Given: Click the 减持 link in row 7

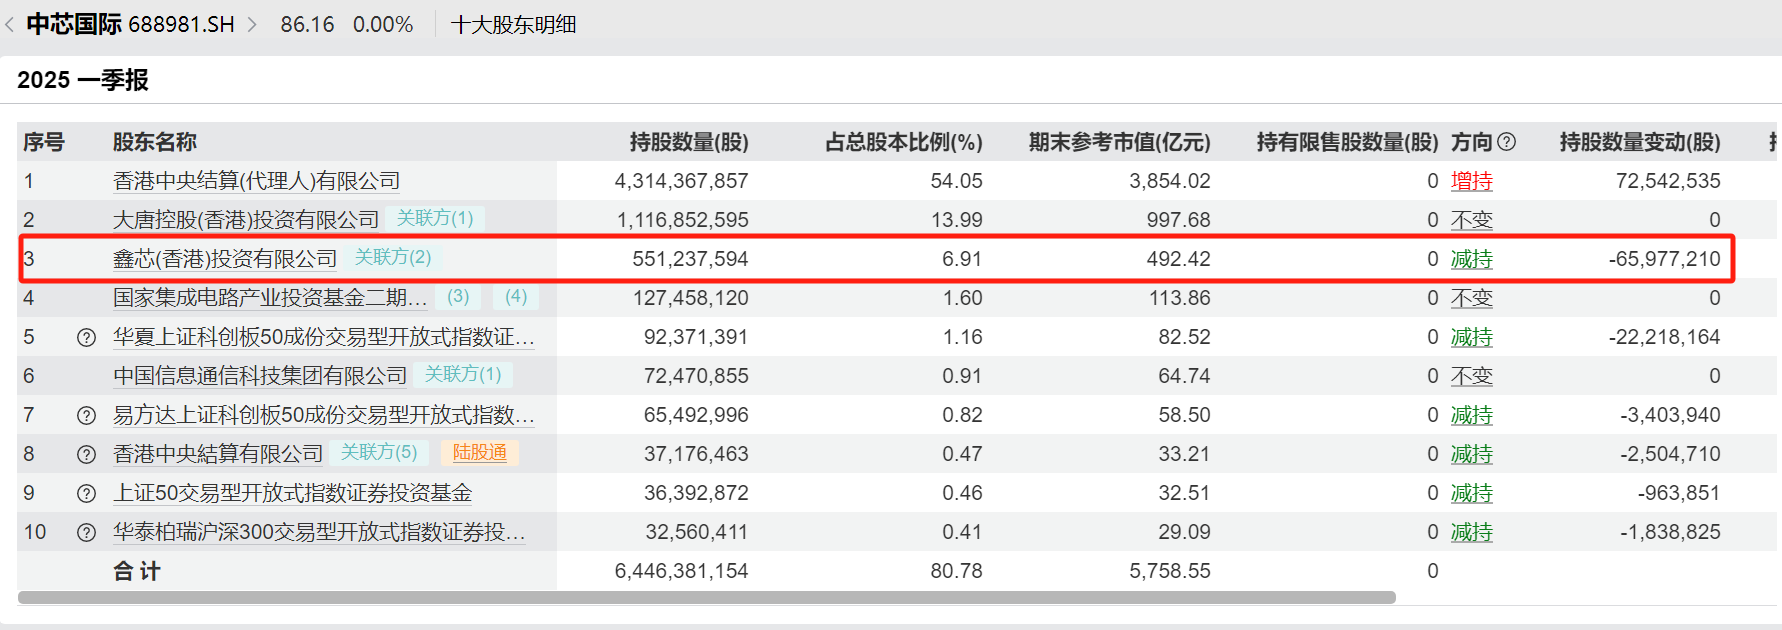Looking at the screenshot, I should 1472,415.
